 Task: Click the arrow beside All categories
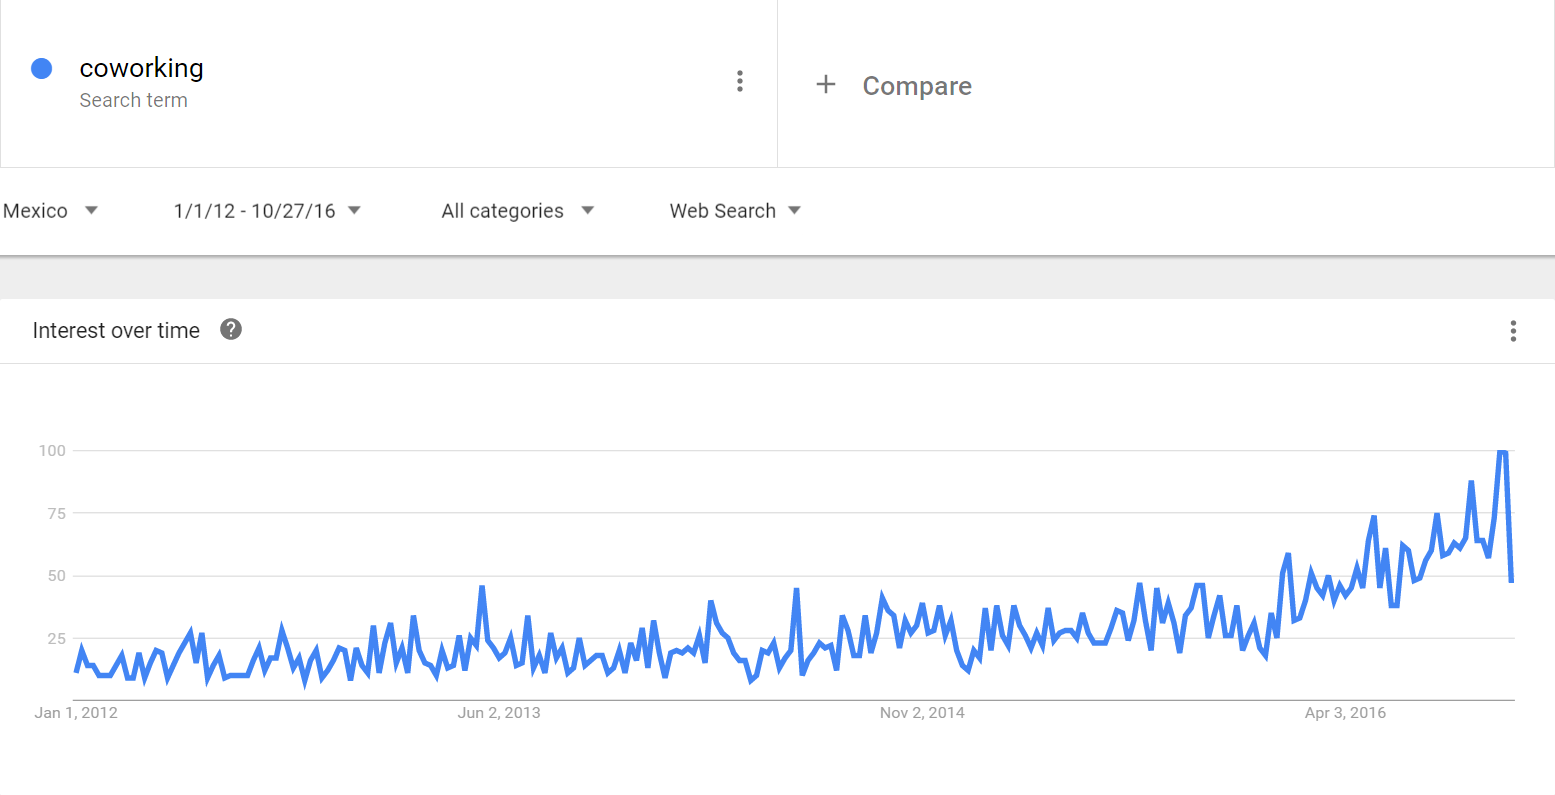587,210
